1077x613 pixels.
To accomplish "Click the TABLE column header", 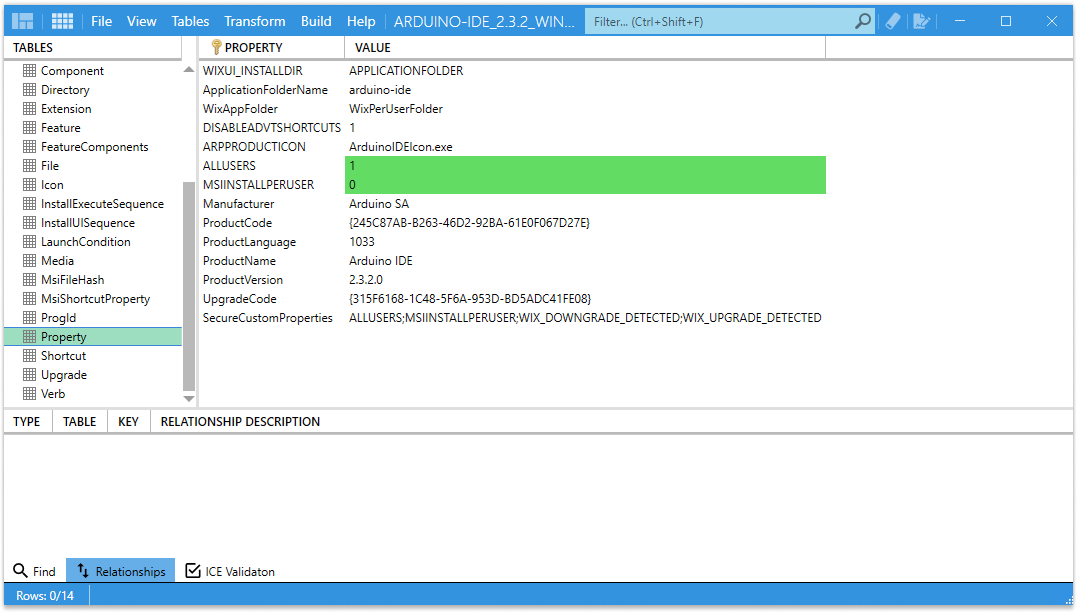I will click(x=80, y=421).
